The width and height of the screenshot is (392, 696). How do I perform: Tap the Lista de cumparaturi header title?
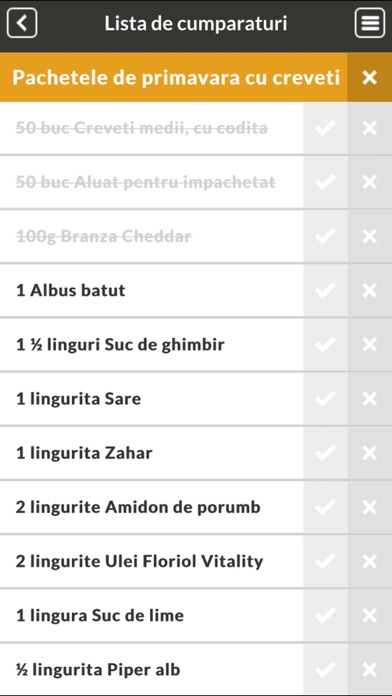pos(196,24)
